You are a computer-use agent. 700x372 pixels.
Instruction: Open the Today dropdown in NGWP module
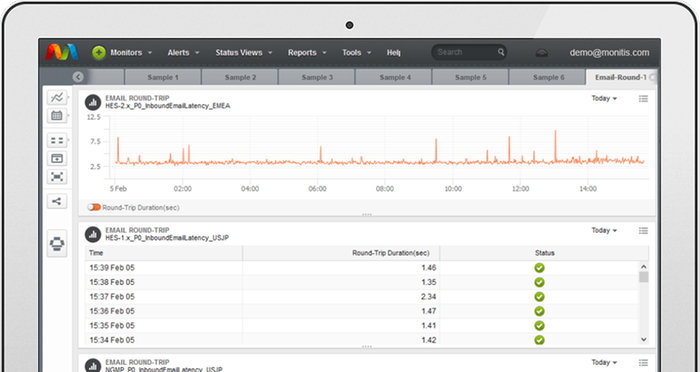pyautogui.click(x=604, y=363)
